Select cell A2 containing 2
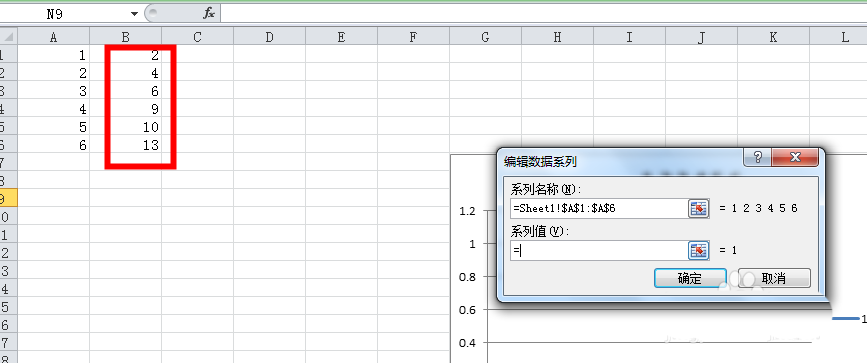Viewport: 867px width, 363px height. pos(54,72)
